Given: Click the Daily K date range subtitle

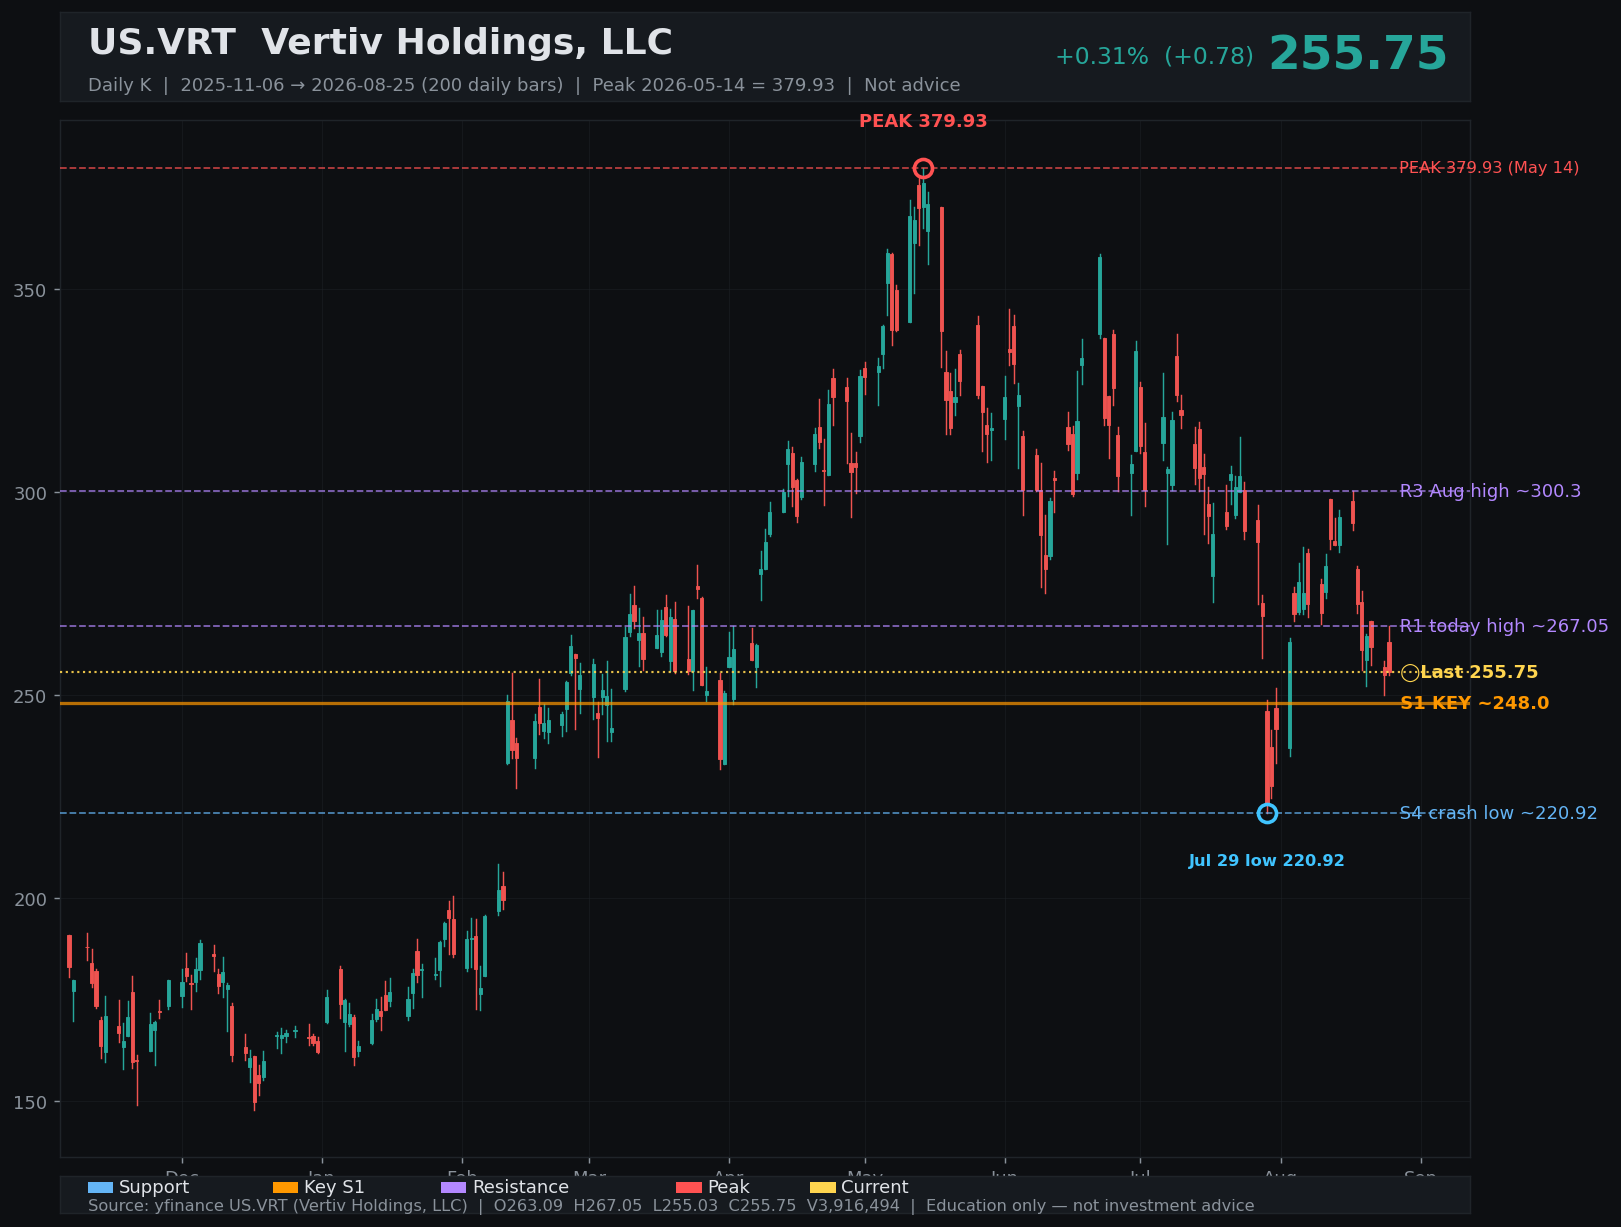Looking at the screenshot, I should (524, 85).
